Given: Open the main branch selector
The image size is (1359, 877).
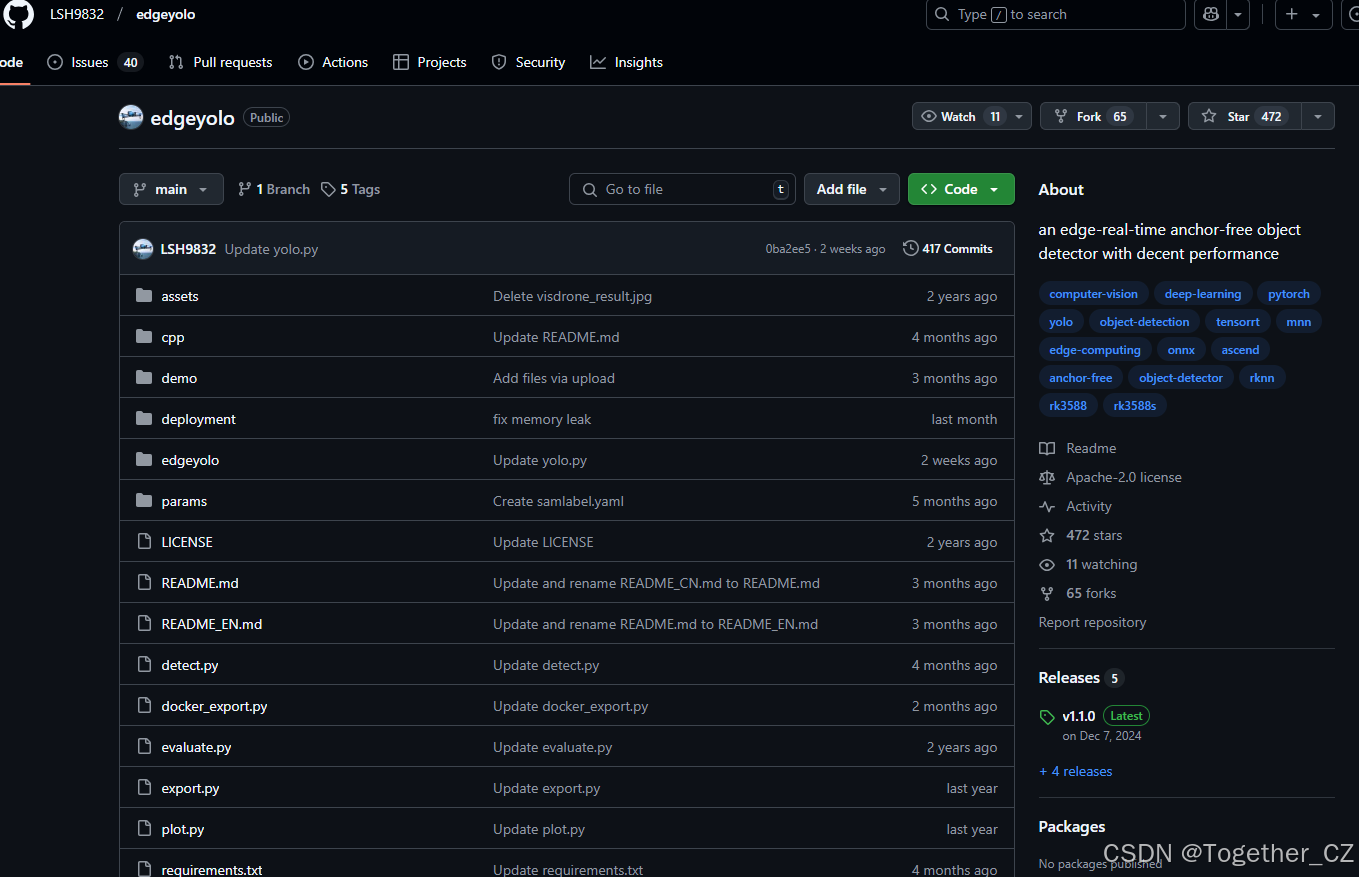Looking at the screenshot, I should click(x=171, y=189).
